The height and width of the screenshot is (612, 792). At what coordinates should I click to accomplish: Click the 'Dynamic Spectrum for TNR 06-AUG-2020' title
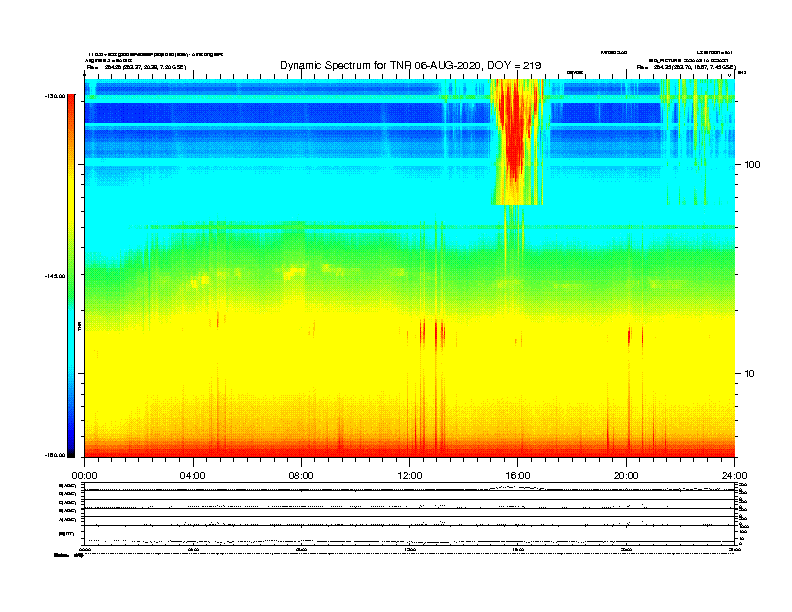pyautogui.click(x=410, y=65)
